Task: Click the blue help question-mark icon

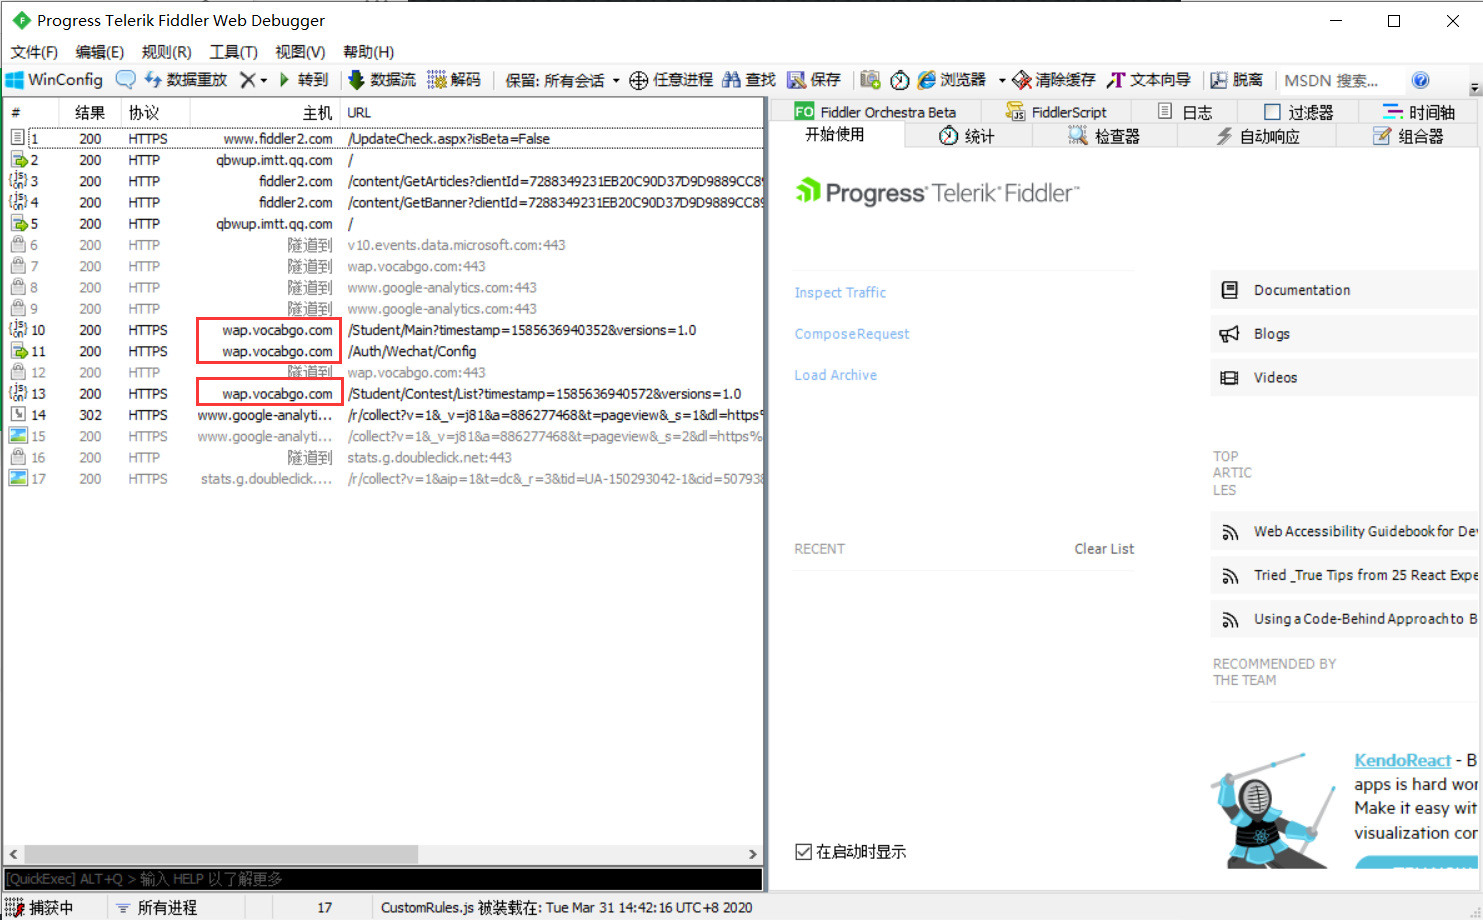Action: 1420,80
